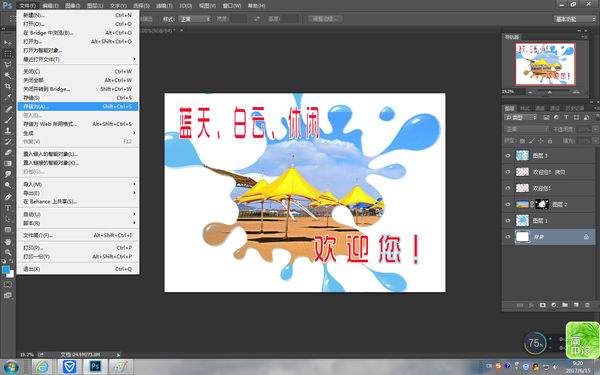Image resolution: width=600 pixels, height=375 pixels.
Task: Hide layer 图层 3 with its eye icon
Action: coord(508,155)
